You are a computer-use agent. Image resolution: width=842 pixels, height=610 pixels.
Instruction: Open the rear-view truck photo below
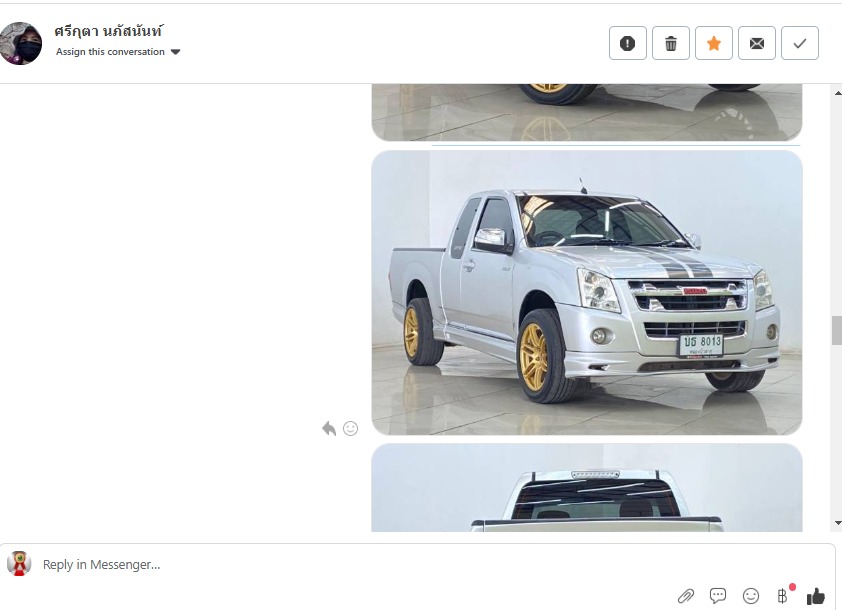pyautogui.click(x=586, y=488)
